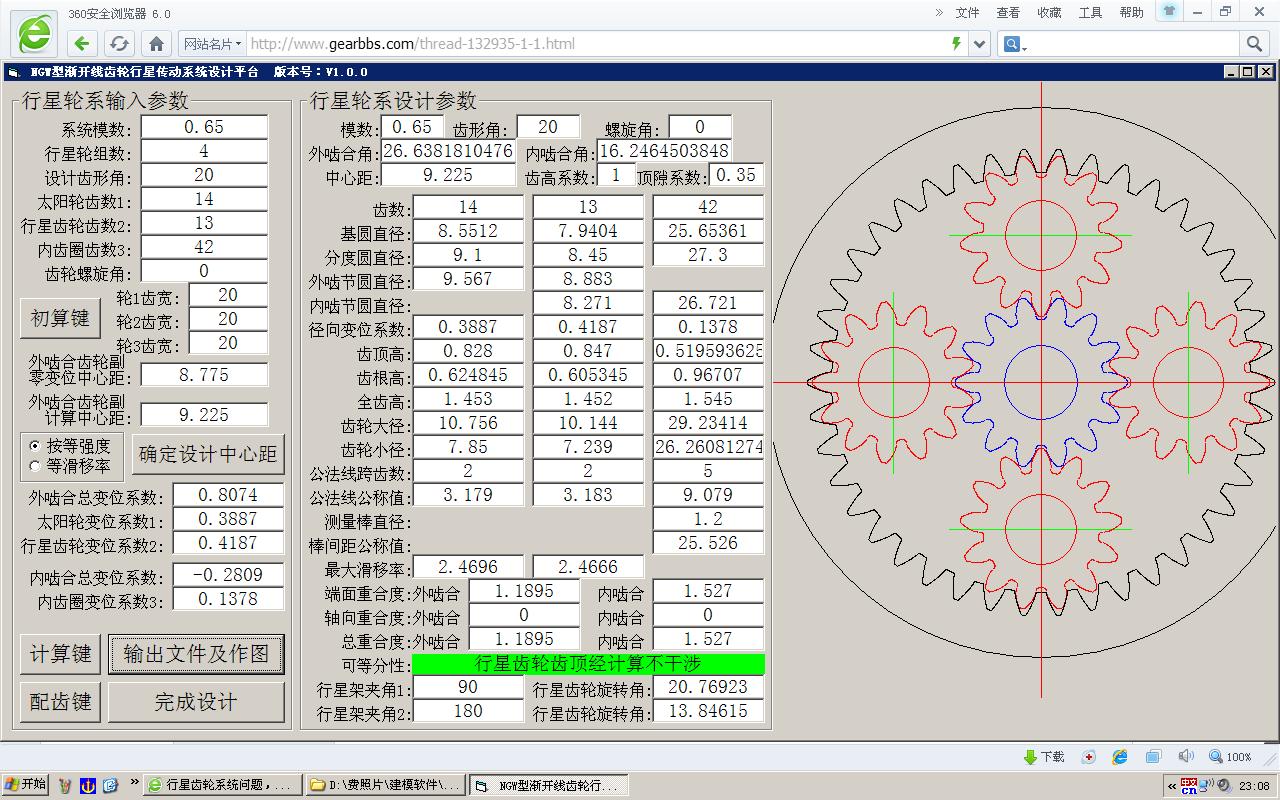Open the address bar history dropdown

(980, 44)
